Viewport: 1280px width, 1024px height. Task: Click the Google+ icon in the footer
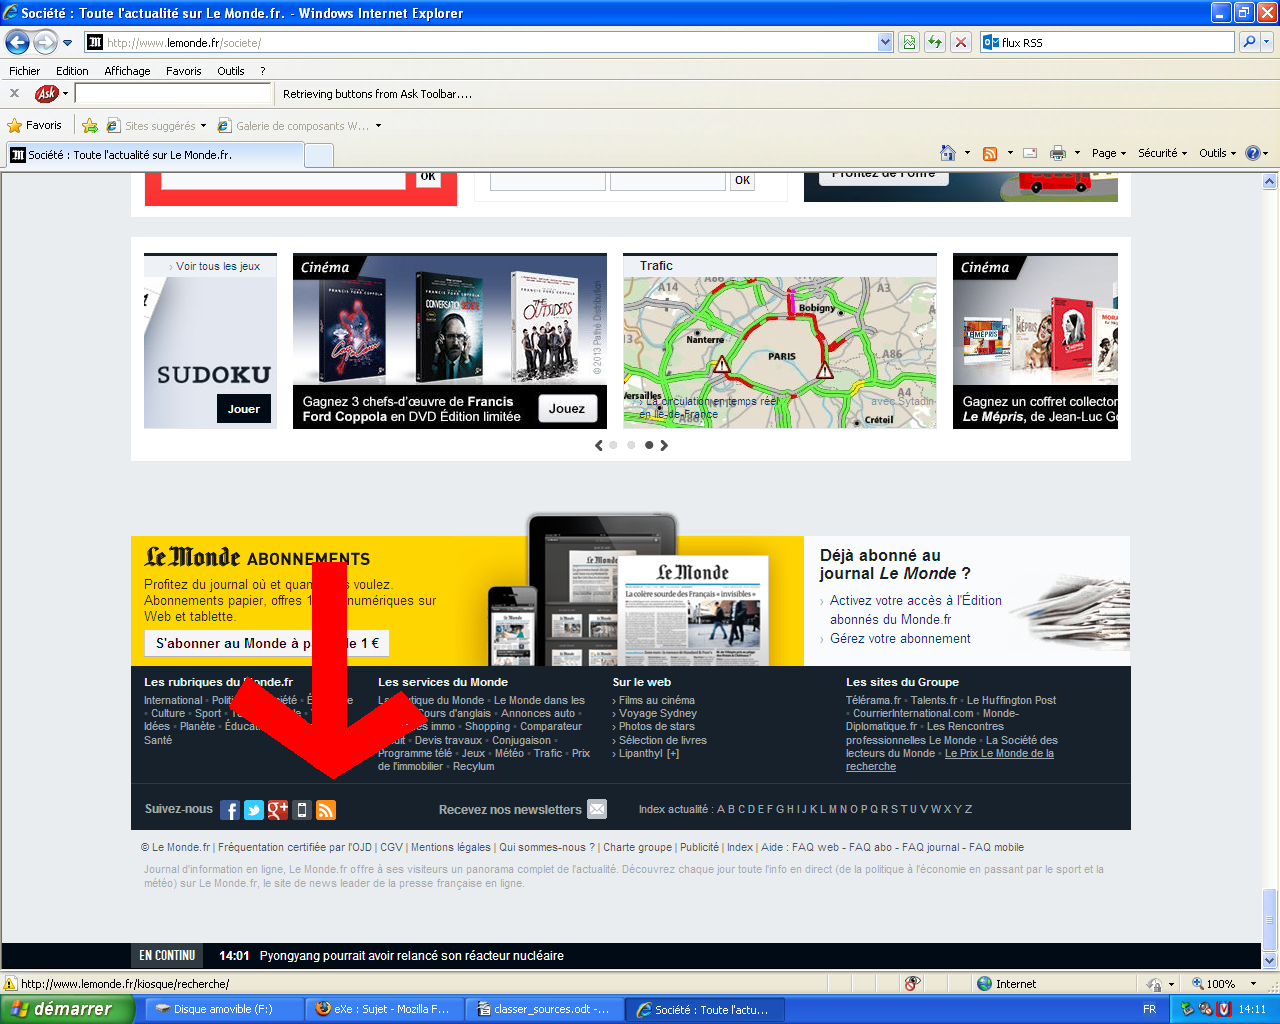(278, 810)
